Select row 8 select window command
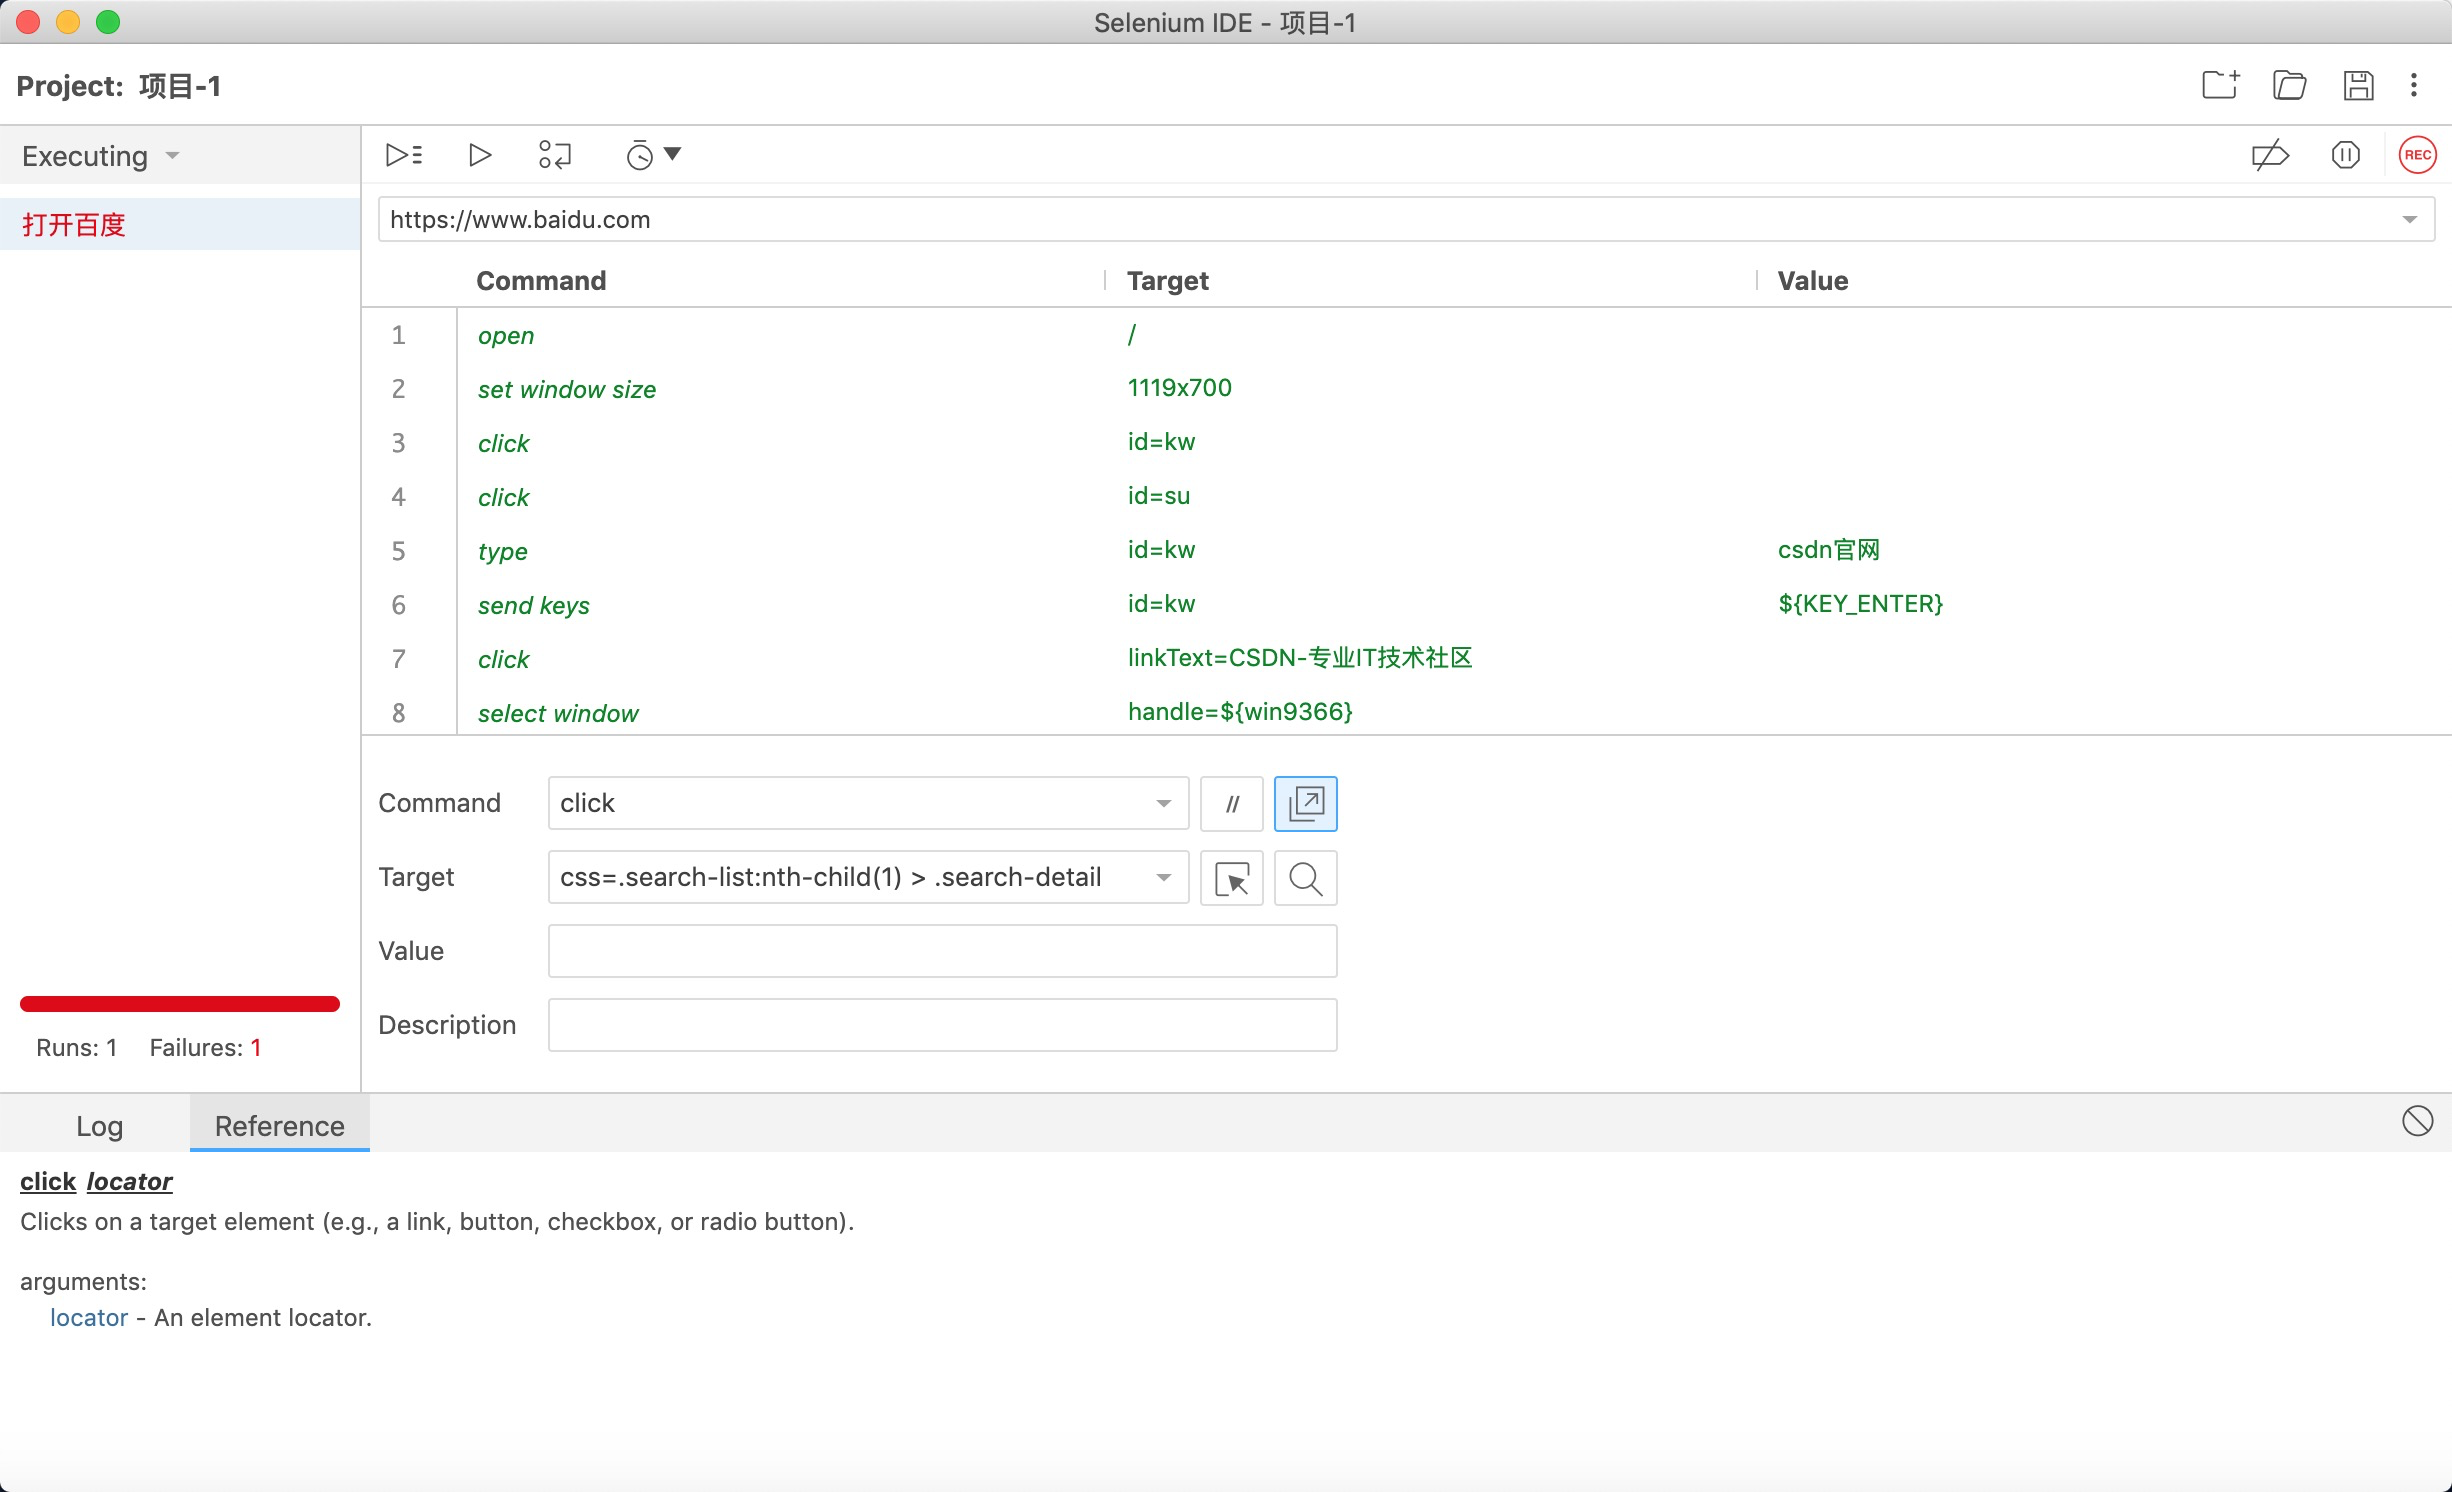Viewport: 2452px width, 1492px height. 1406,711
